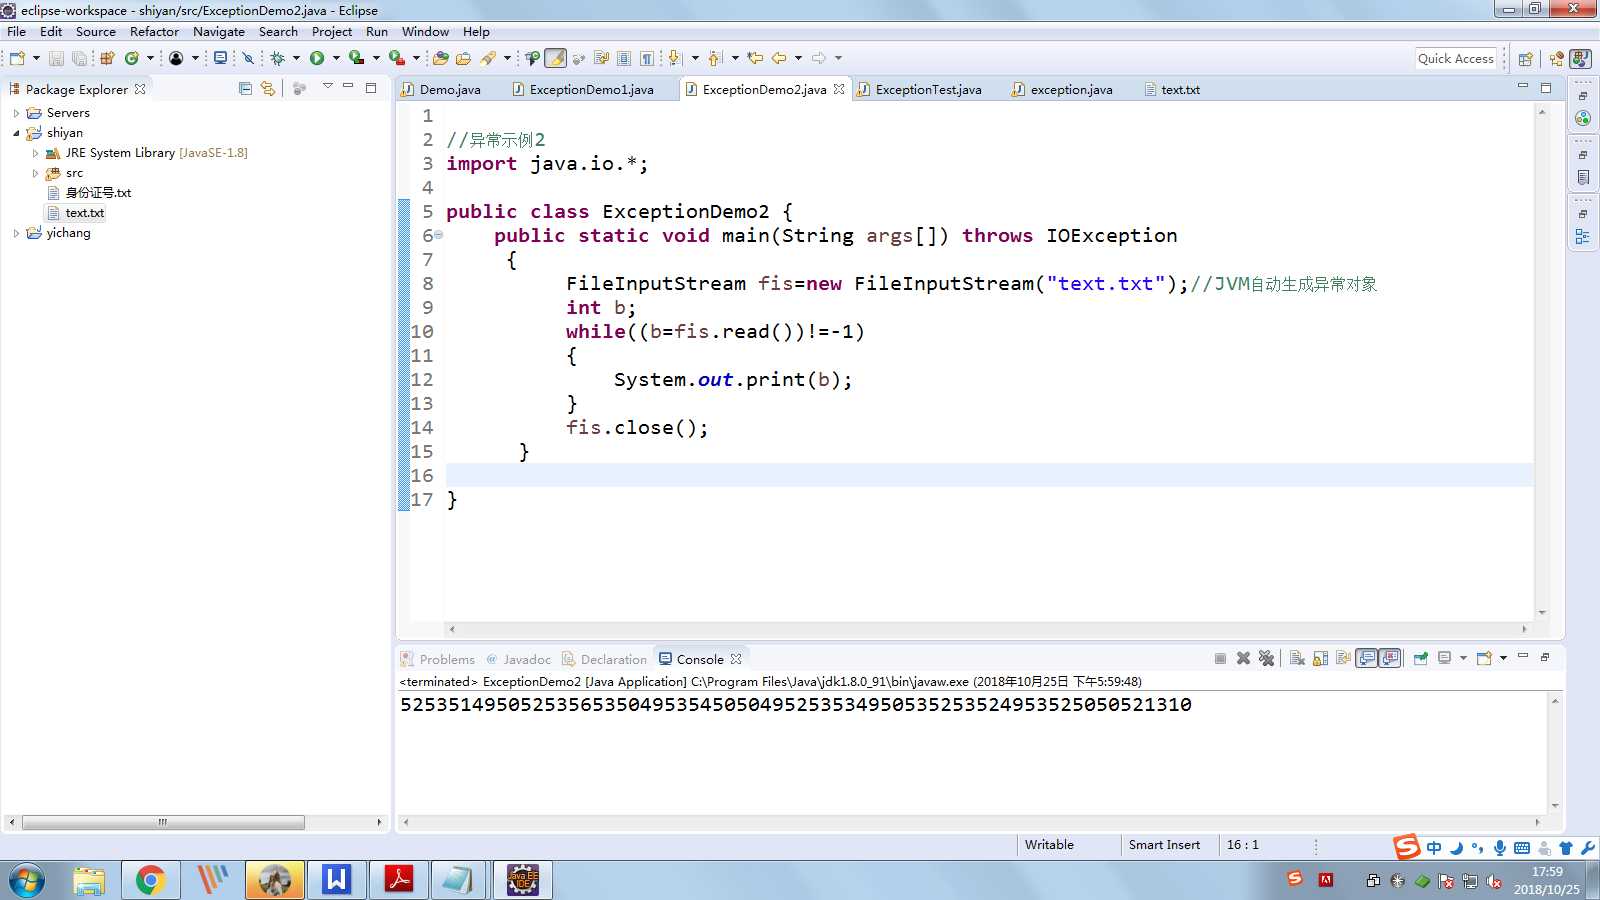Expand the yichang project node
The image size is (1600, 900).
16,233
